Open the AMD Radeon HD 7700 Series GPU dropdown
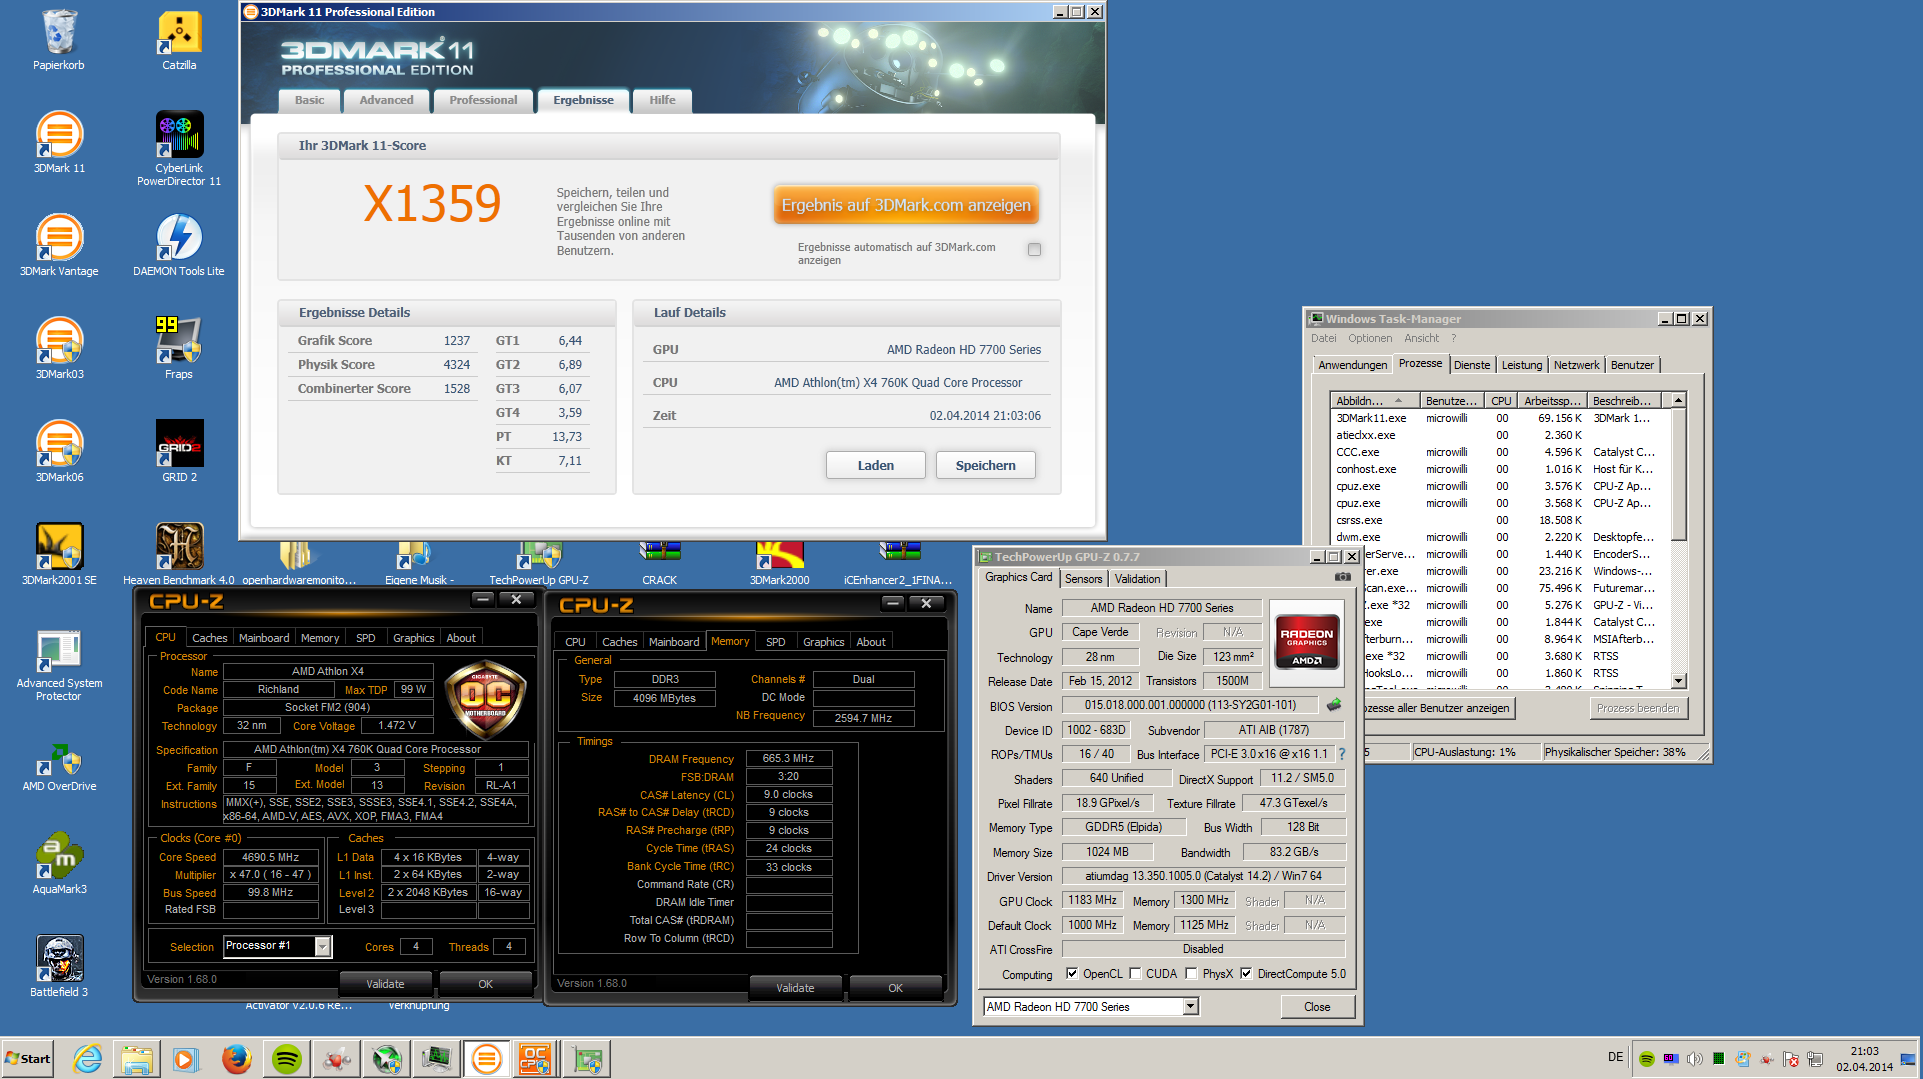 [x=1190, y=1007]
